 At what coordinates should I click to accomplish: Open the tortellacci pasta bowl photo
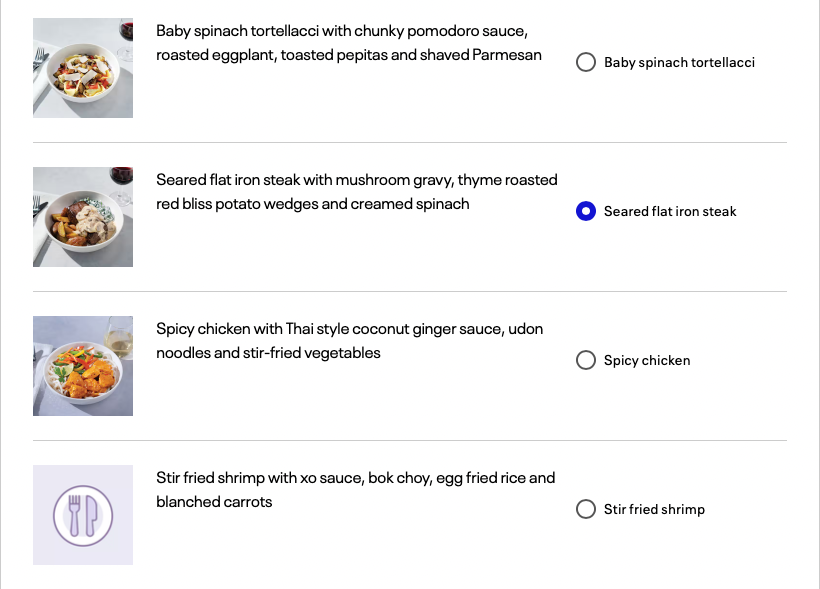point(83,68)
